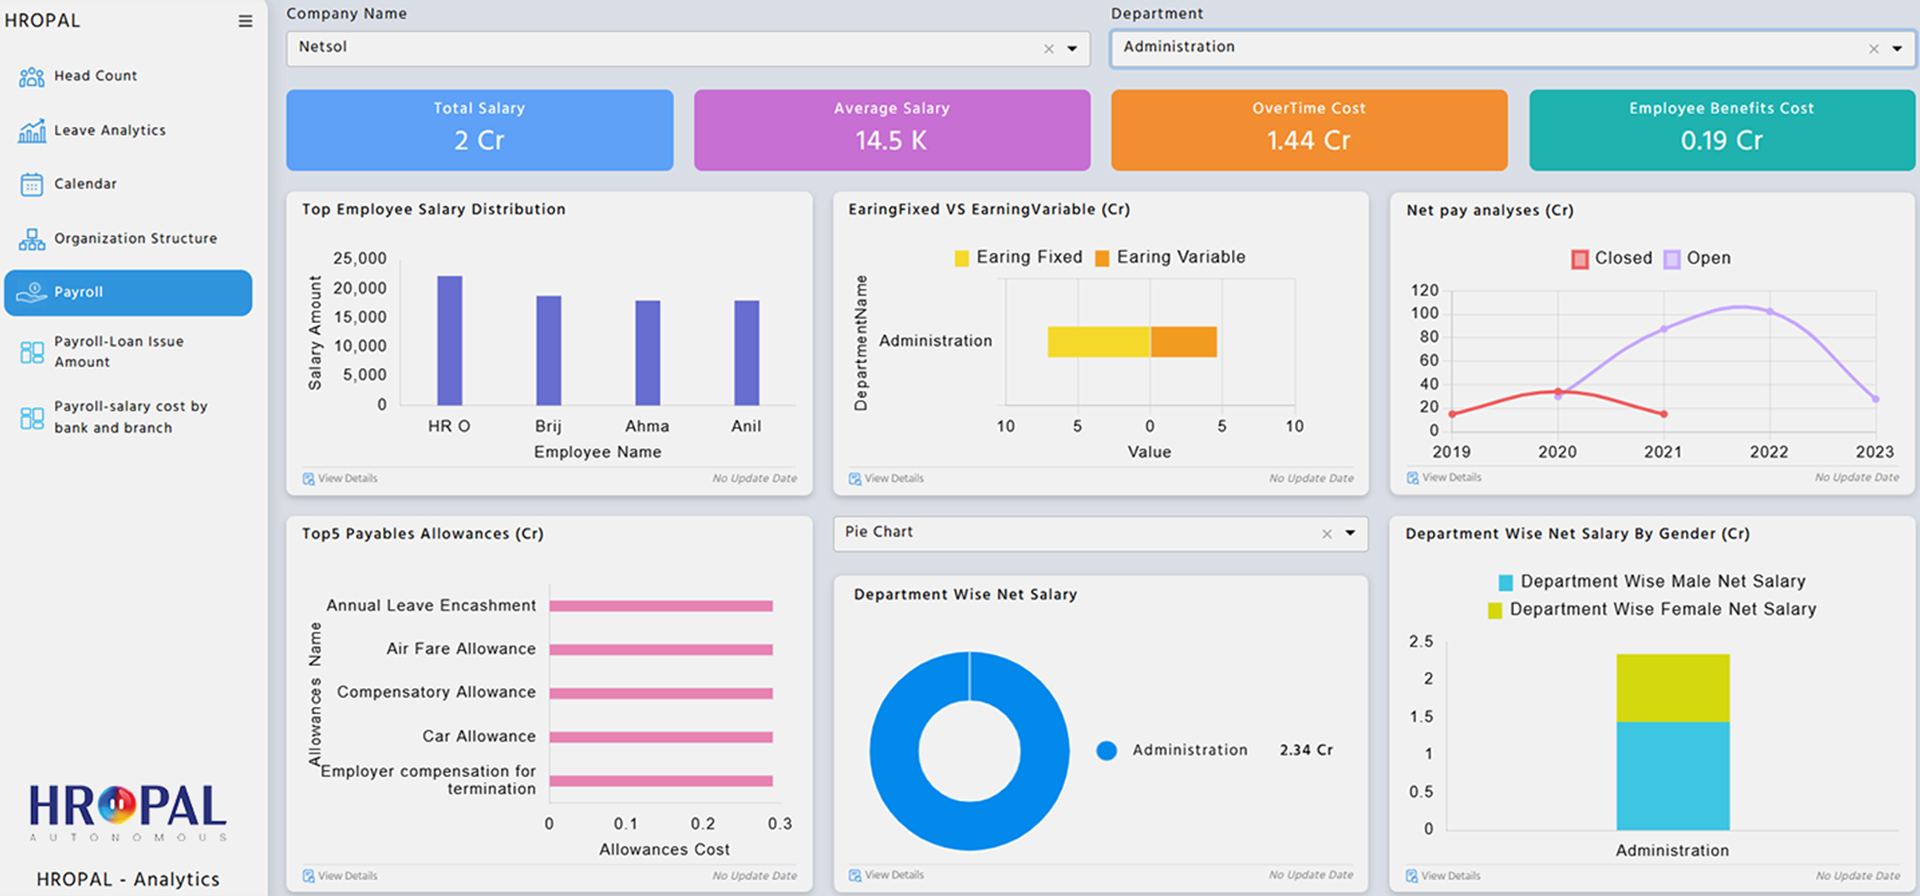Select the Payroll menu item

(128, 293)
